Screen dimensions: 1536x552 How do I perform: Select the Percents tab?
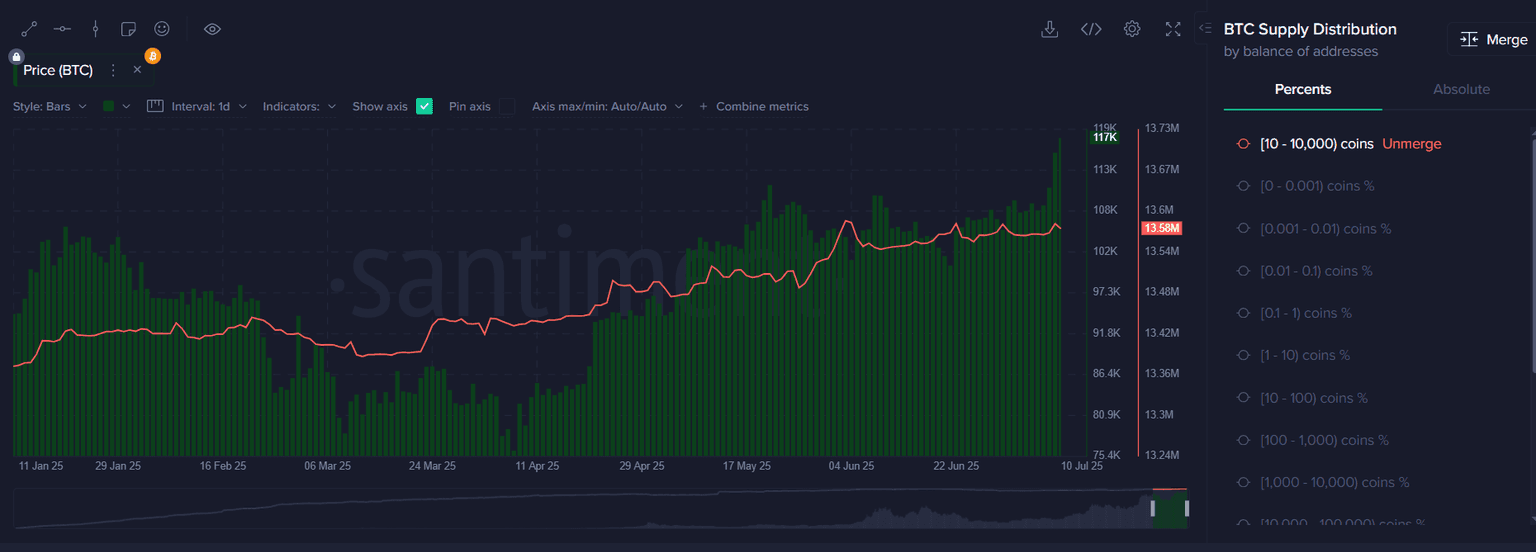(x=1302, y=89)
